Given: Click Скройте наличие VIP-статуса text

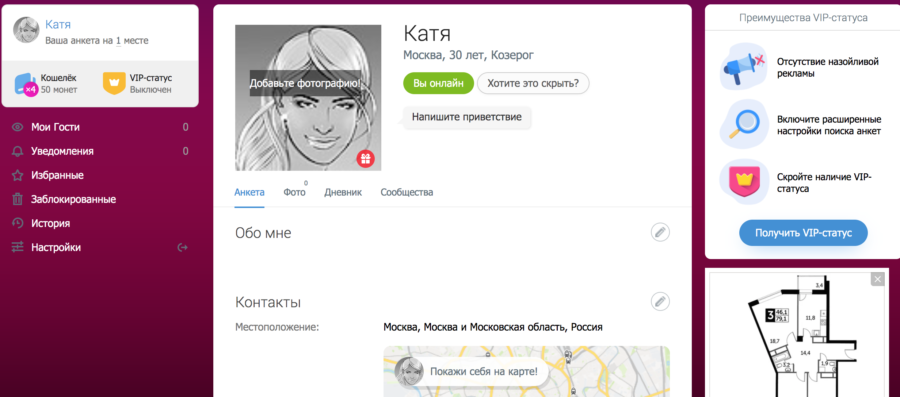Looking at the screenshot, I should pos(824,183).
